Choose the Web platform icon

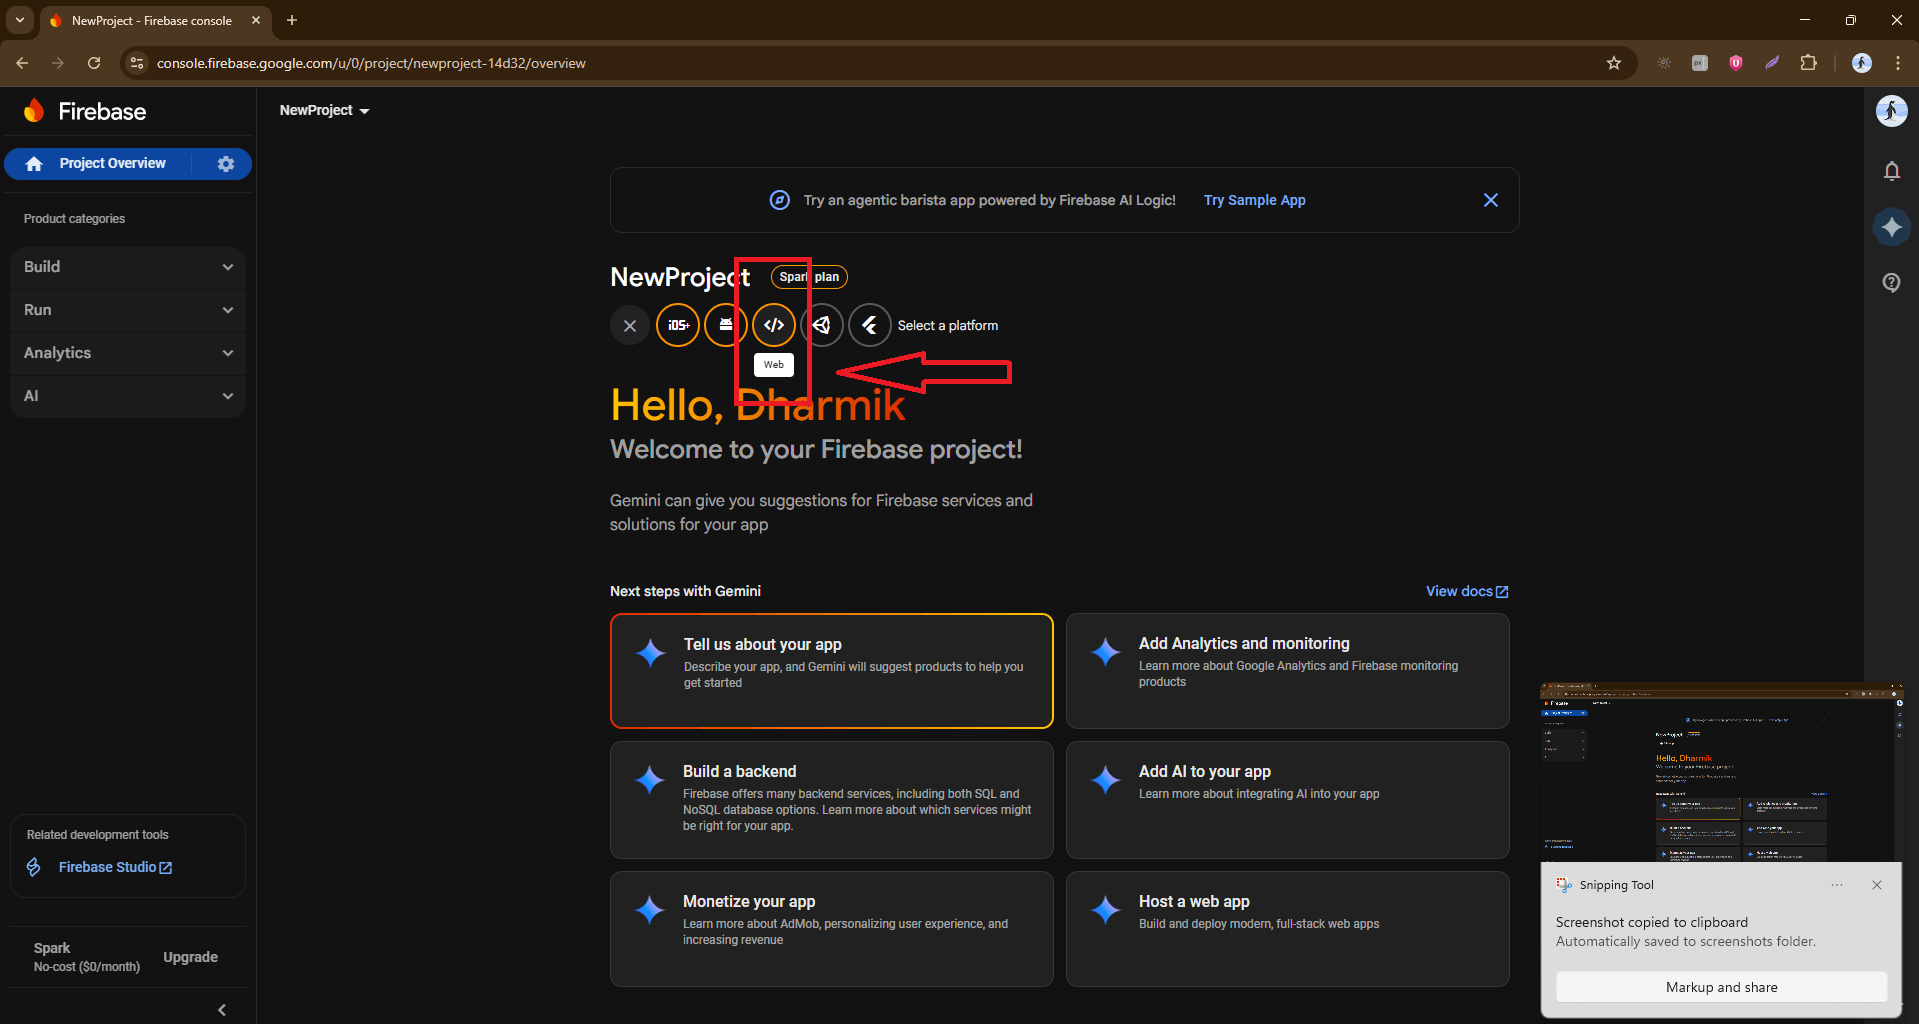[x=774, y=325]
